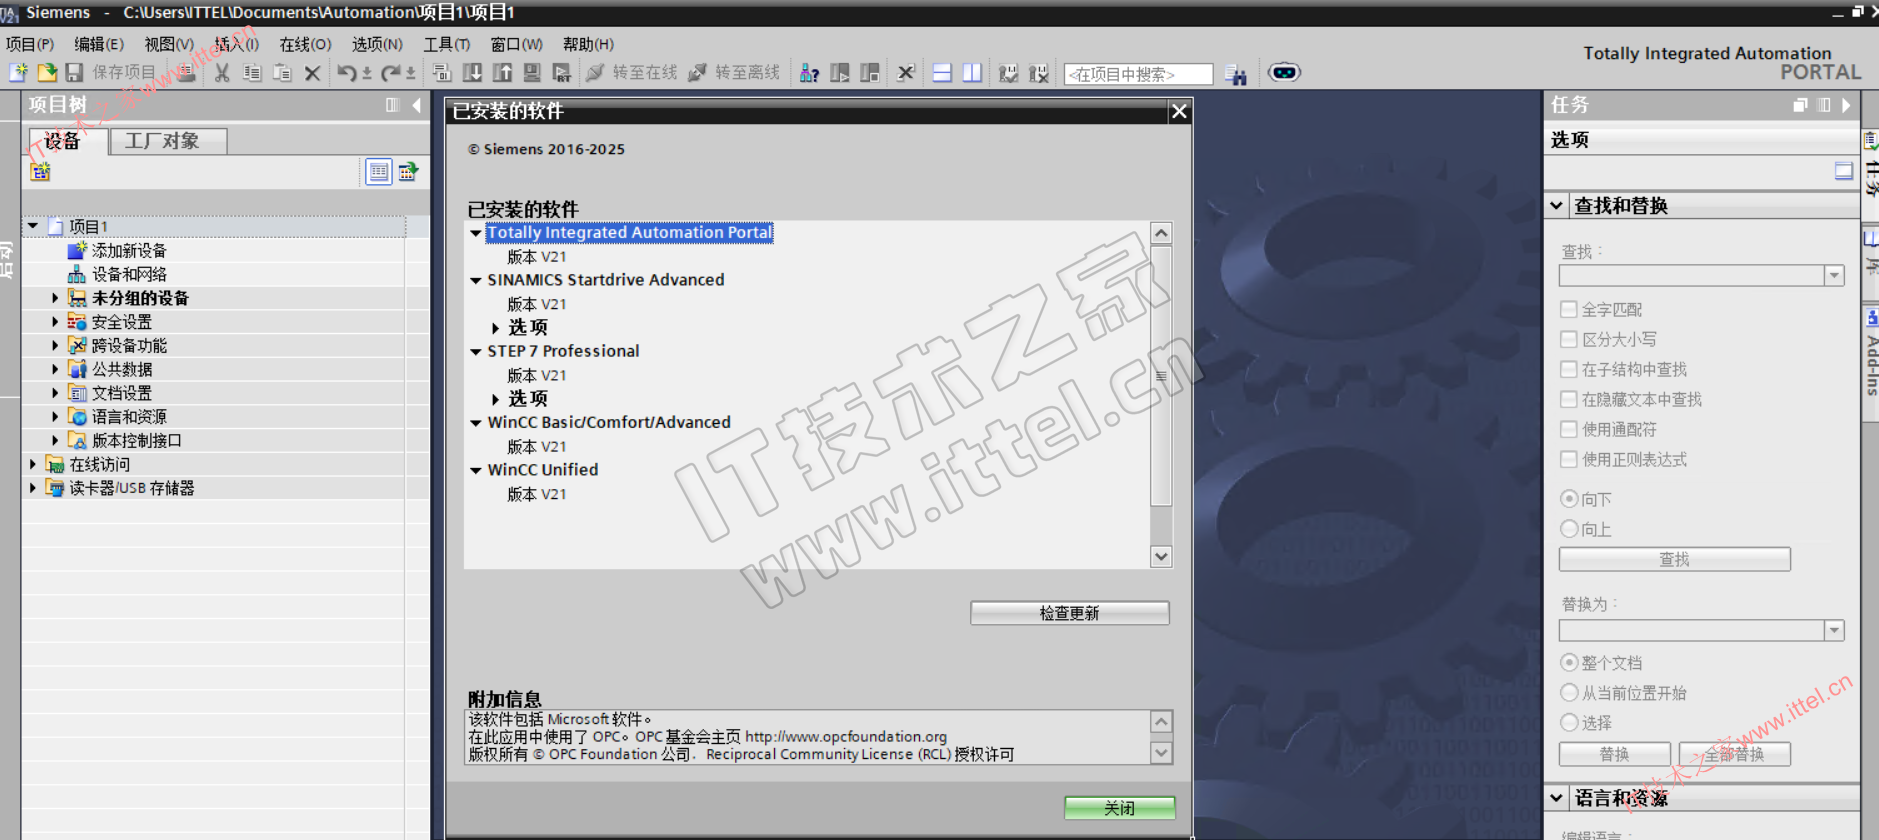This screenshot has width=1879, height=840.
Task: Open the robot assistant icon
Action: click(x=1284, y=72)
